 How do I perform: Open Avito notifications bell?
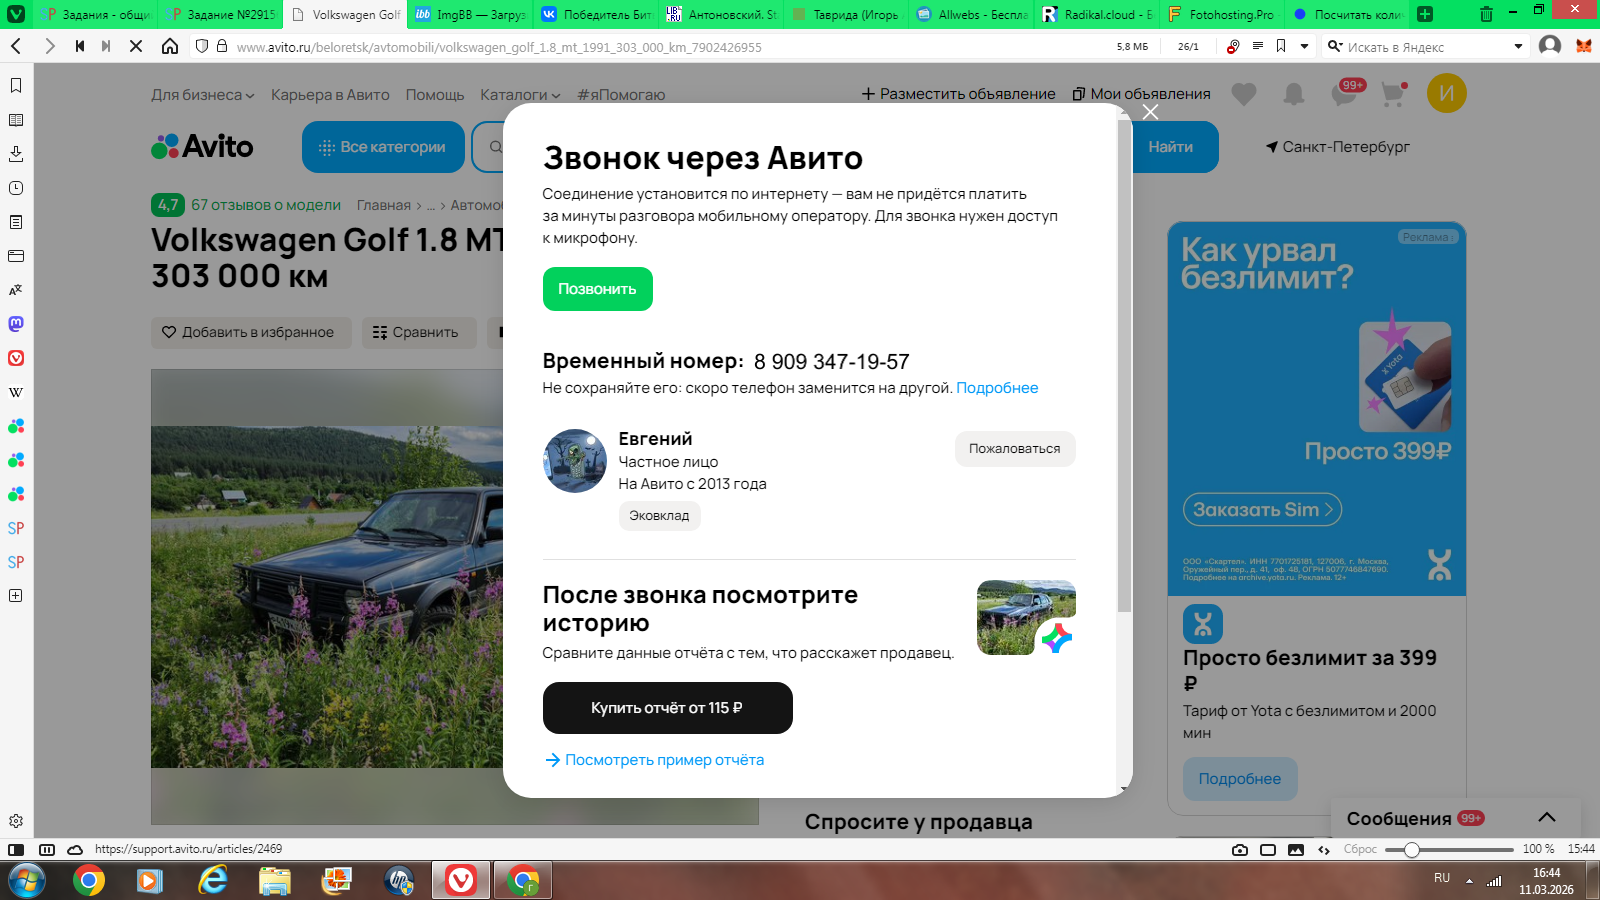tap(1294, 94)
